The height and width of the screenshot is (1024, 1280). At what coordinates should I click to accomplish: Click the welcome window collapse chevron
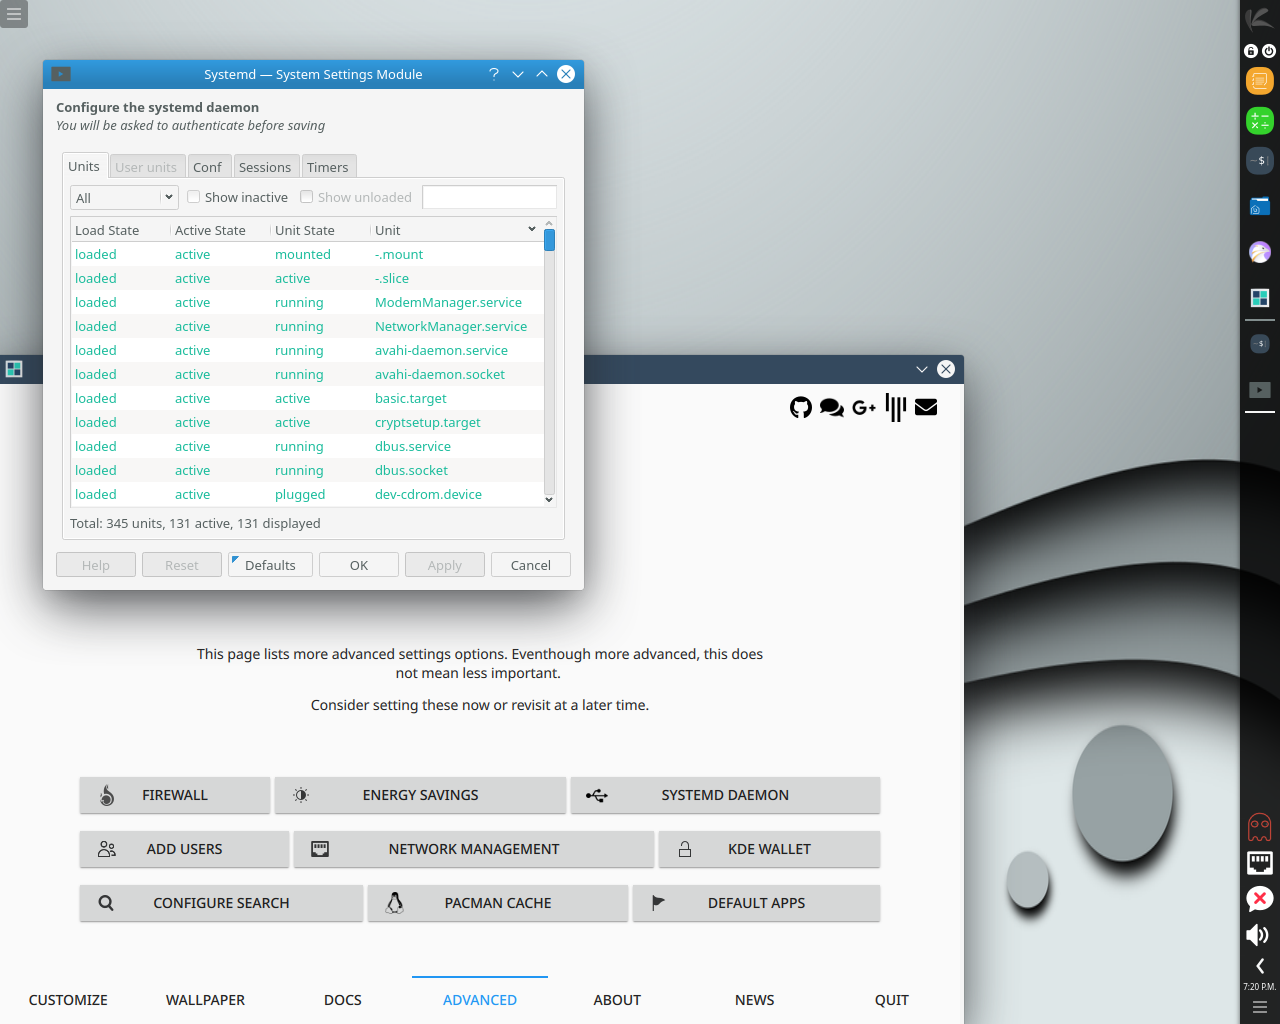[x=922, y=369]
